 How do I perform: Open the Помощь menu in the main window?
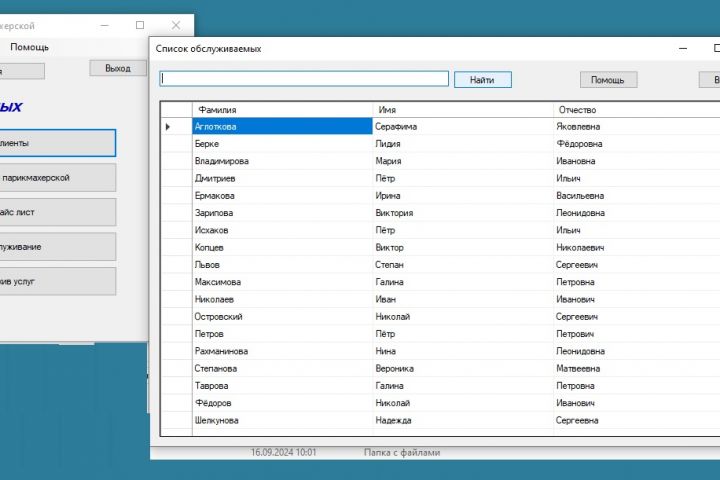click(x=29, y=47)
